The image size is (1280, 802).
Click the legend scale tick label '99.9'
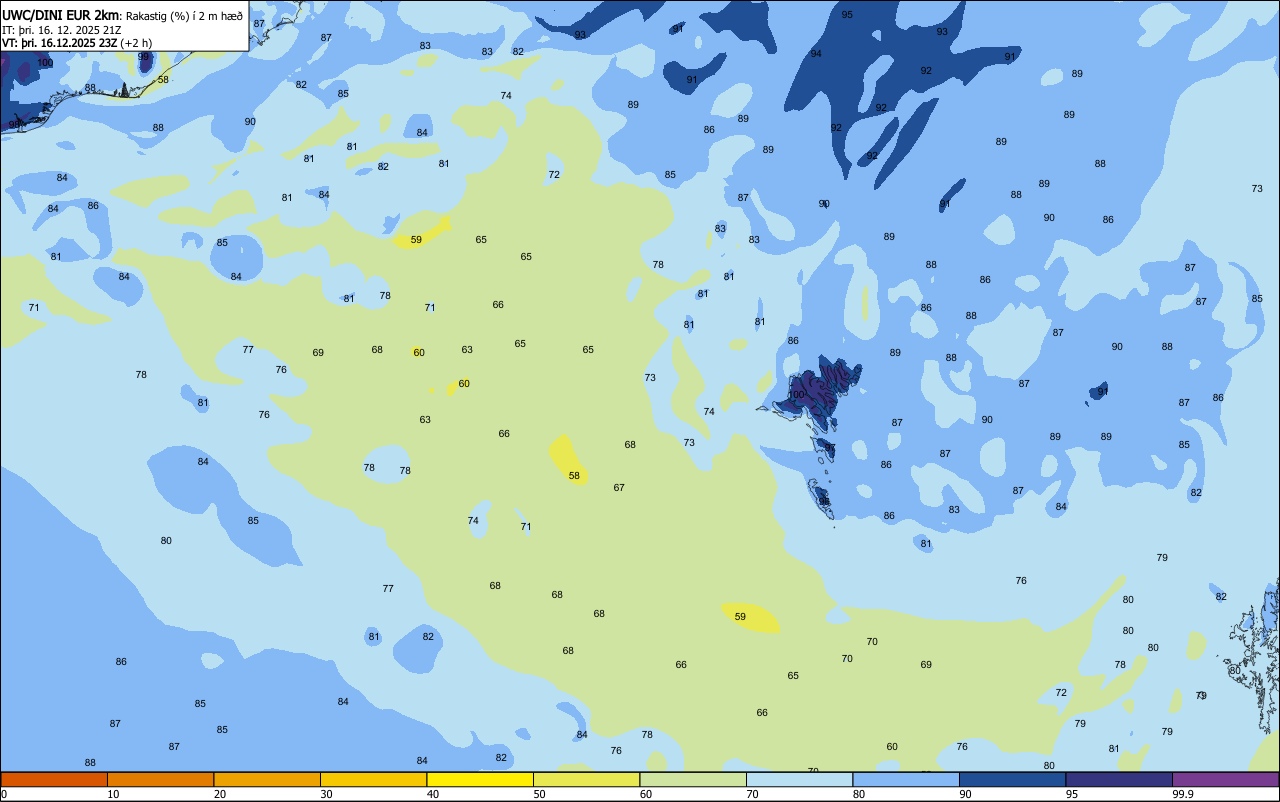1183,795
